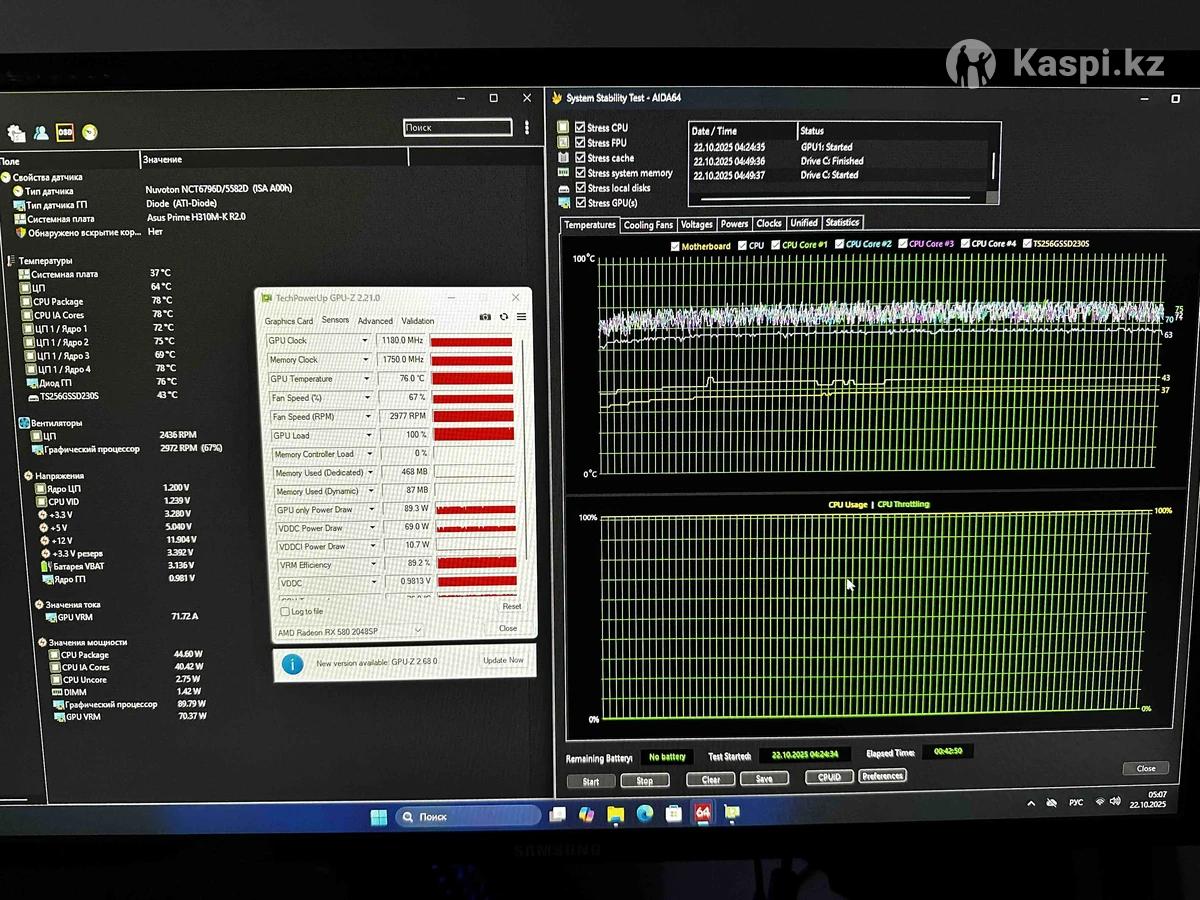
Task: Enable the Log to file checkbox
Action: pos(285,611)
